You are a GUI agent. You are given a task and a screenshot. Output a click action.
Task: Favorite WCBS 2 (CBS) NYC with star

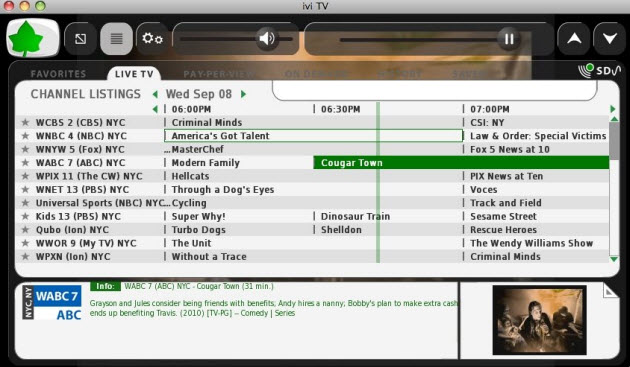pos(25,123)
